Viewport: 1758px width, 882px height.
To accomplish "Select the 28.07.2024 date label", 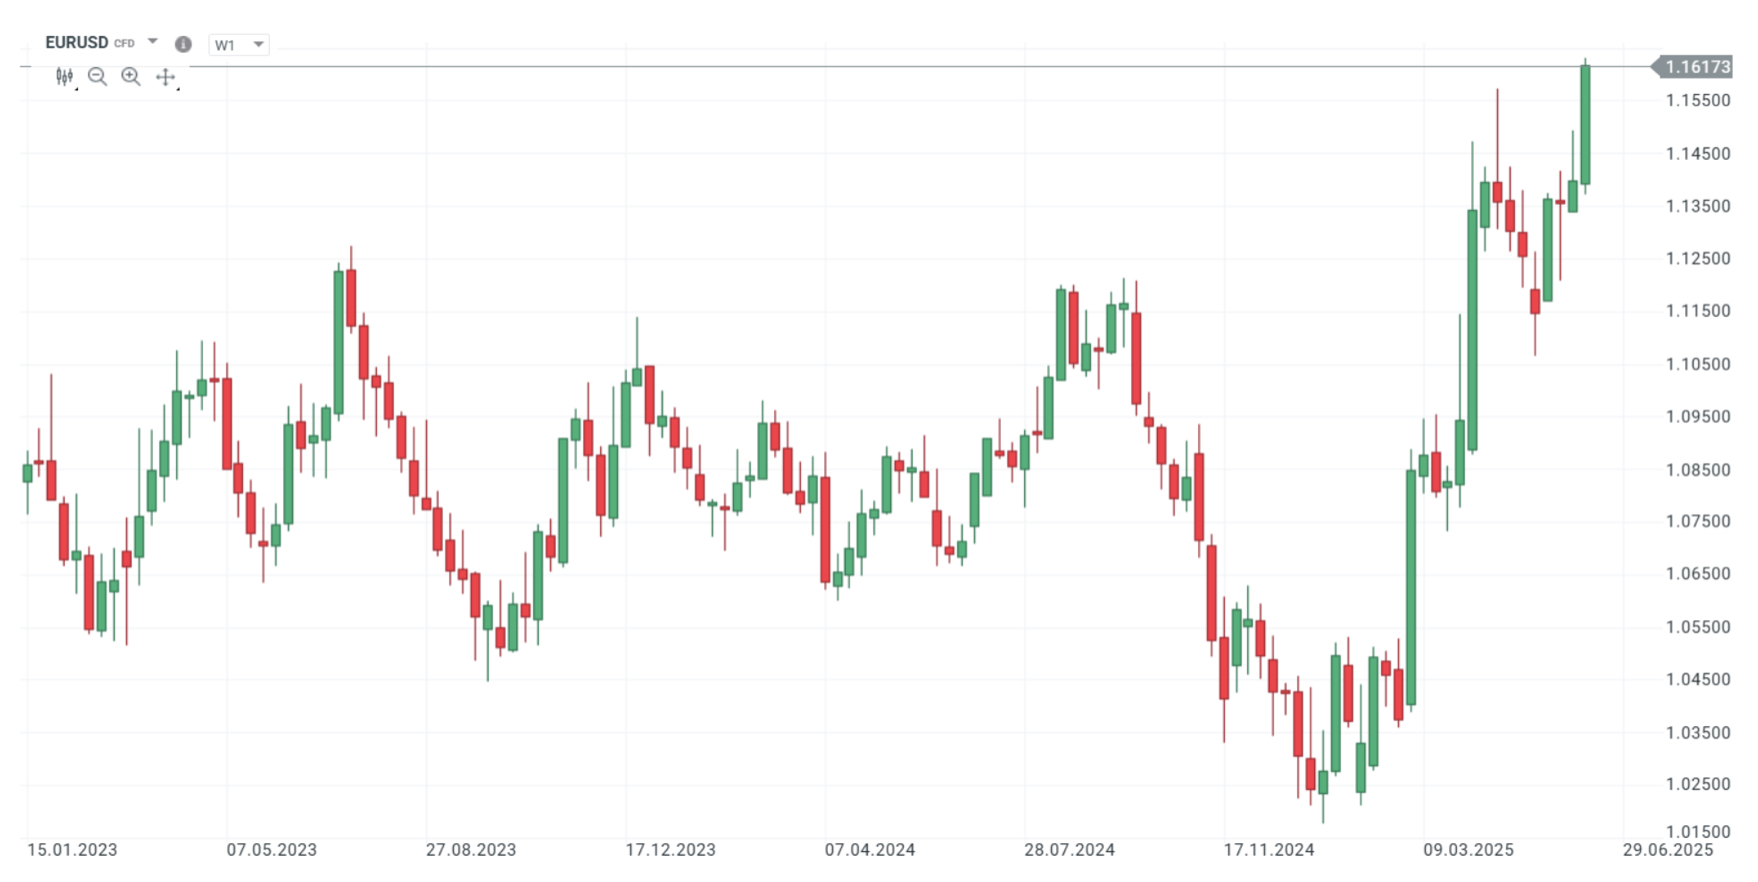I will click(x=1069, y=850).
